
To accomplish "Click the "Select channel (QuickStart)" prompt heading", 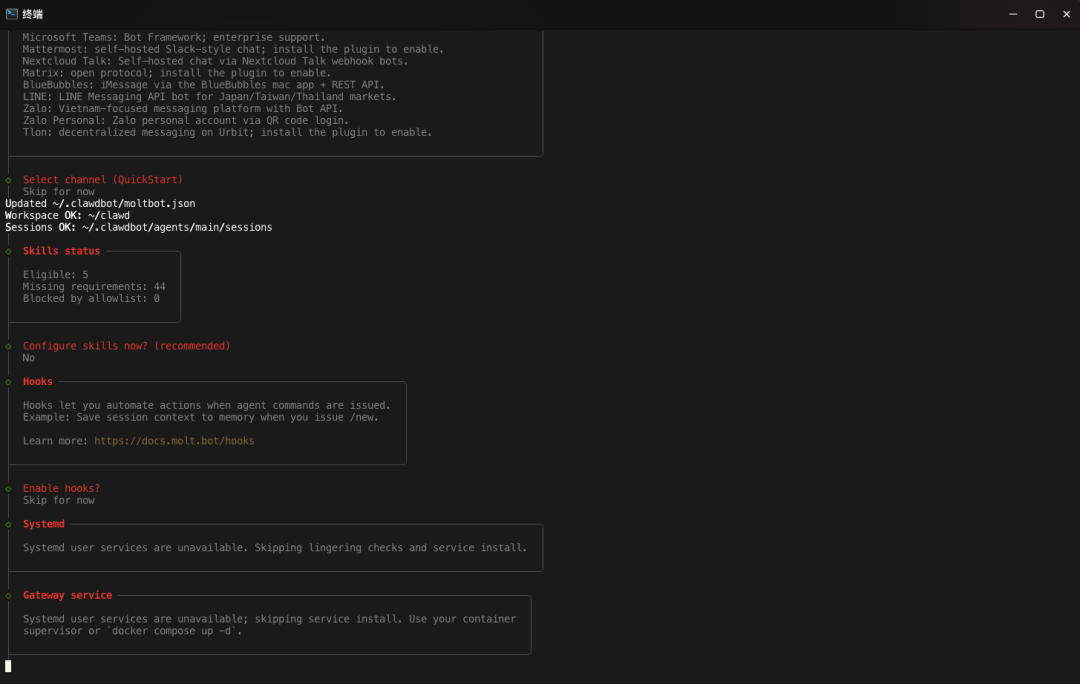I will (x=103, y=180).
